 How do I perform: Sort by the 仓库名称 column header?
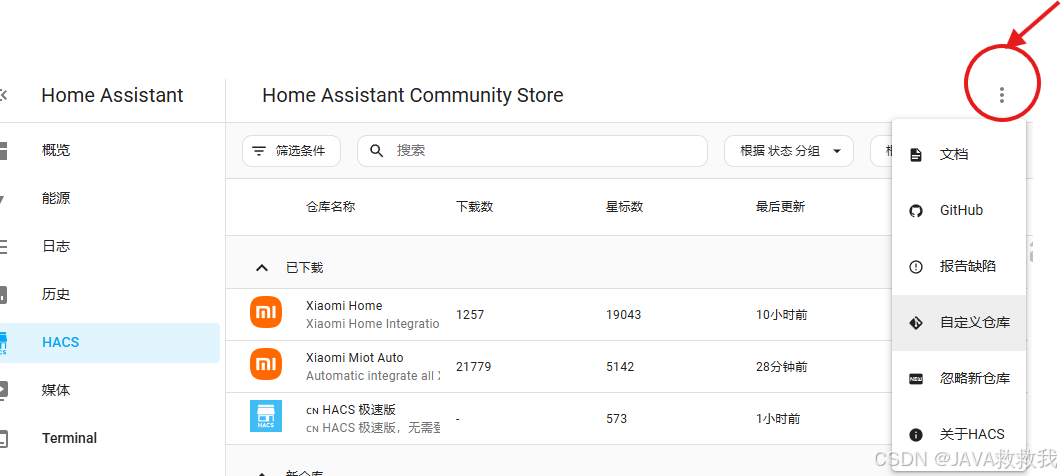point(330,207)
